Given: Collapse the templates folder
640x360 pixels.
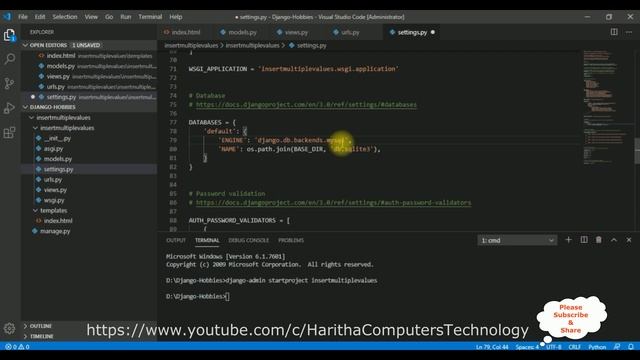Looking at the screenshot, I should point(53,211).
